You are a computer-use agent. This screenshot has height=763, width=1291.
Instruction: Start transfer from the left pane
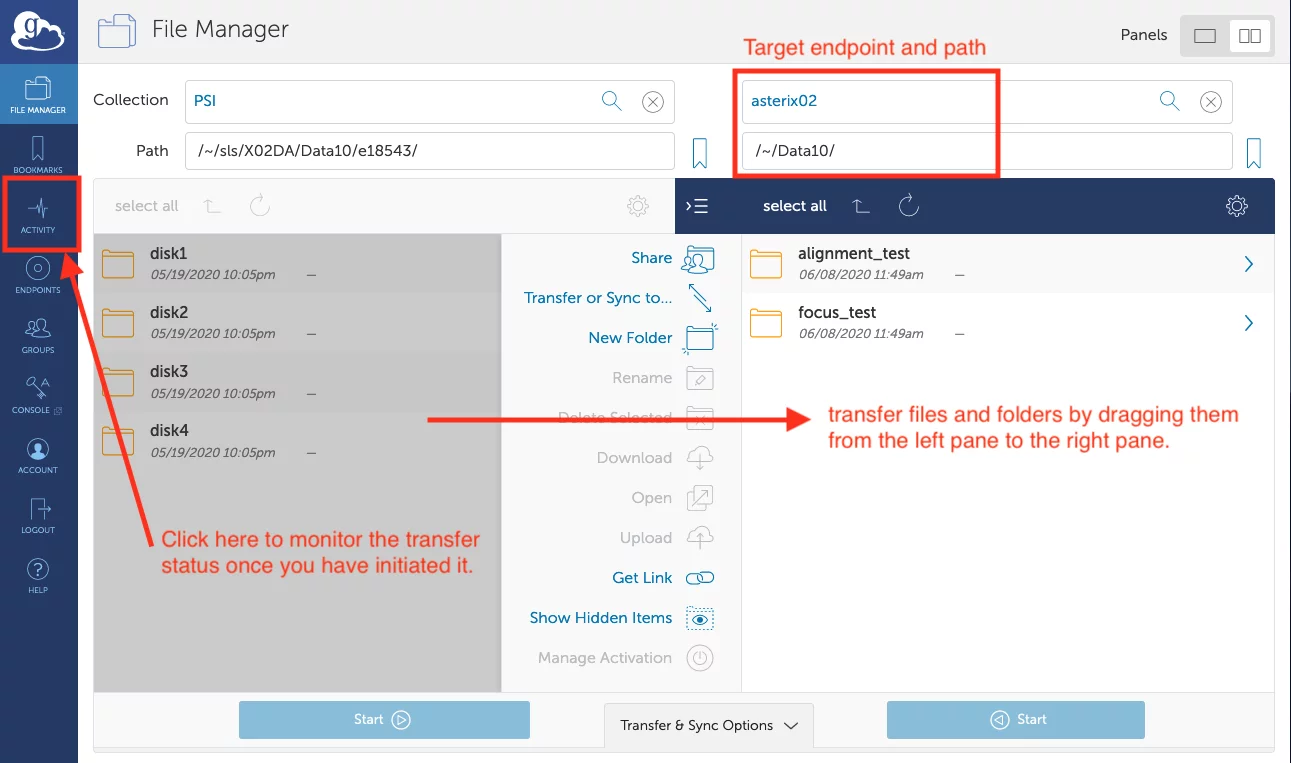(384, 719)
